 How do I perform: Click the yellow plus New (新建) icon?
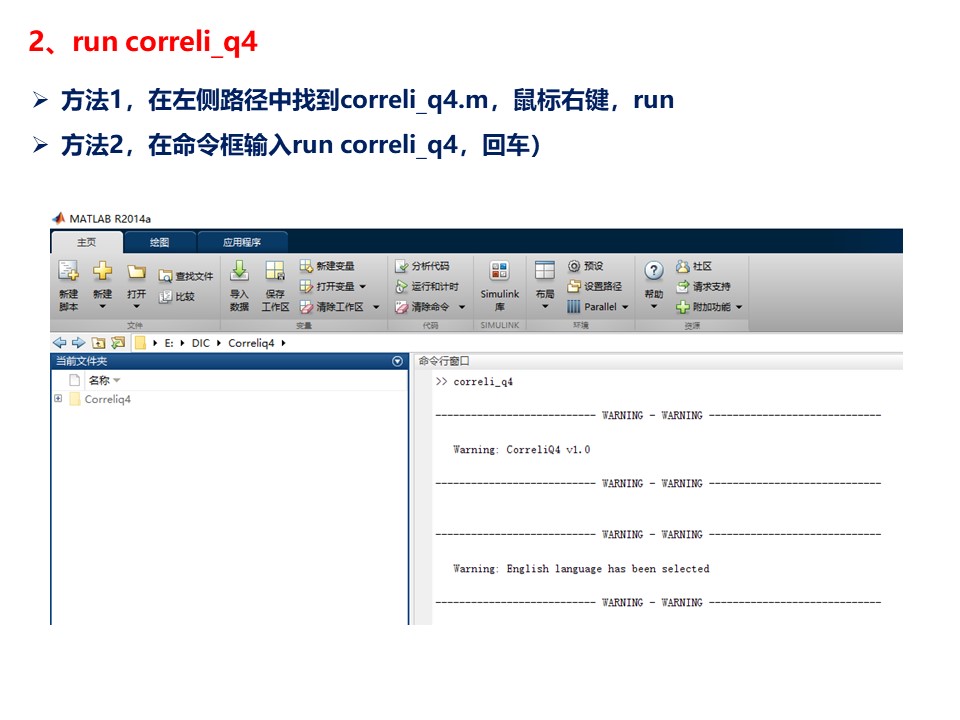coord(102,271)
